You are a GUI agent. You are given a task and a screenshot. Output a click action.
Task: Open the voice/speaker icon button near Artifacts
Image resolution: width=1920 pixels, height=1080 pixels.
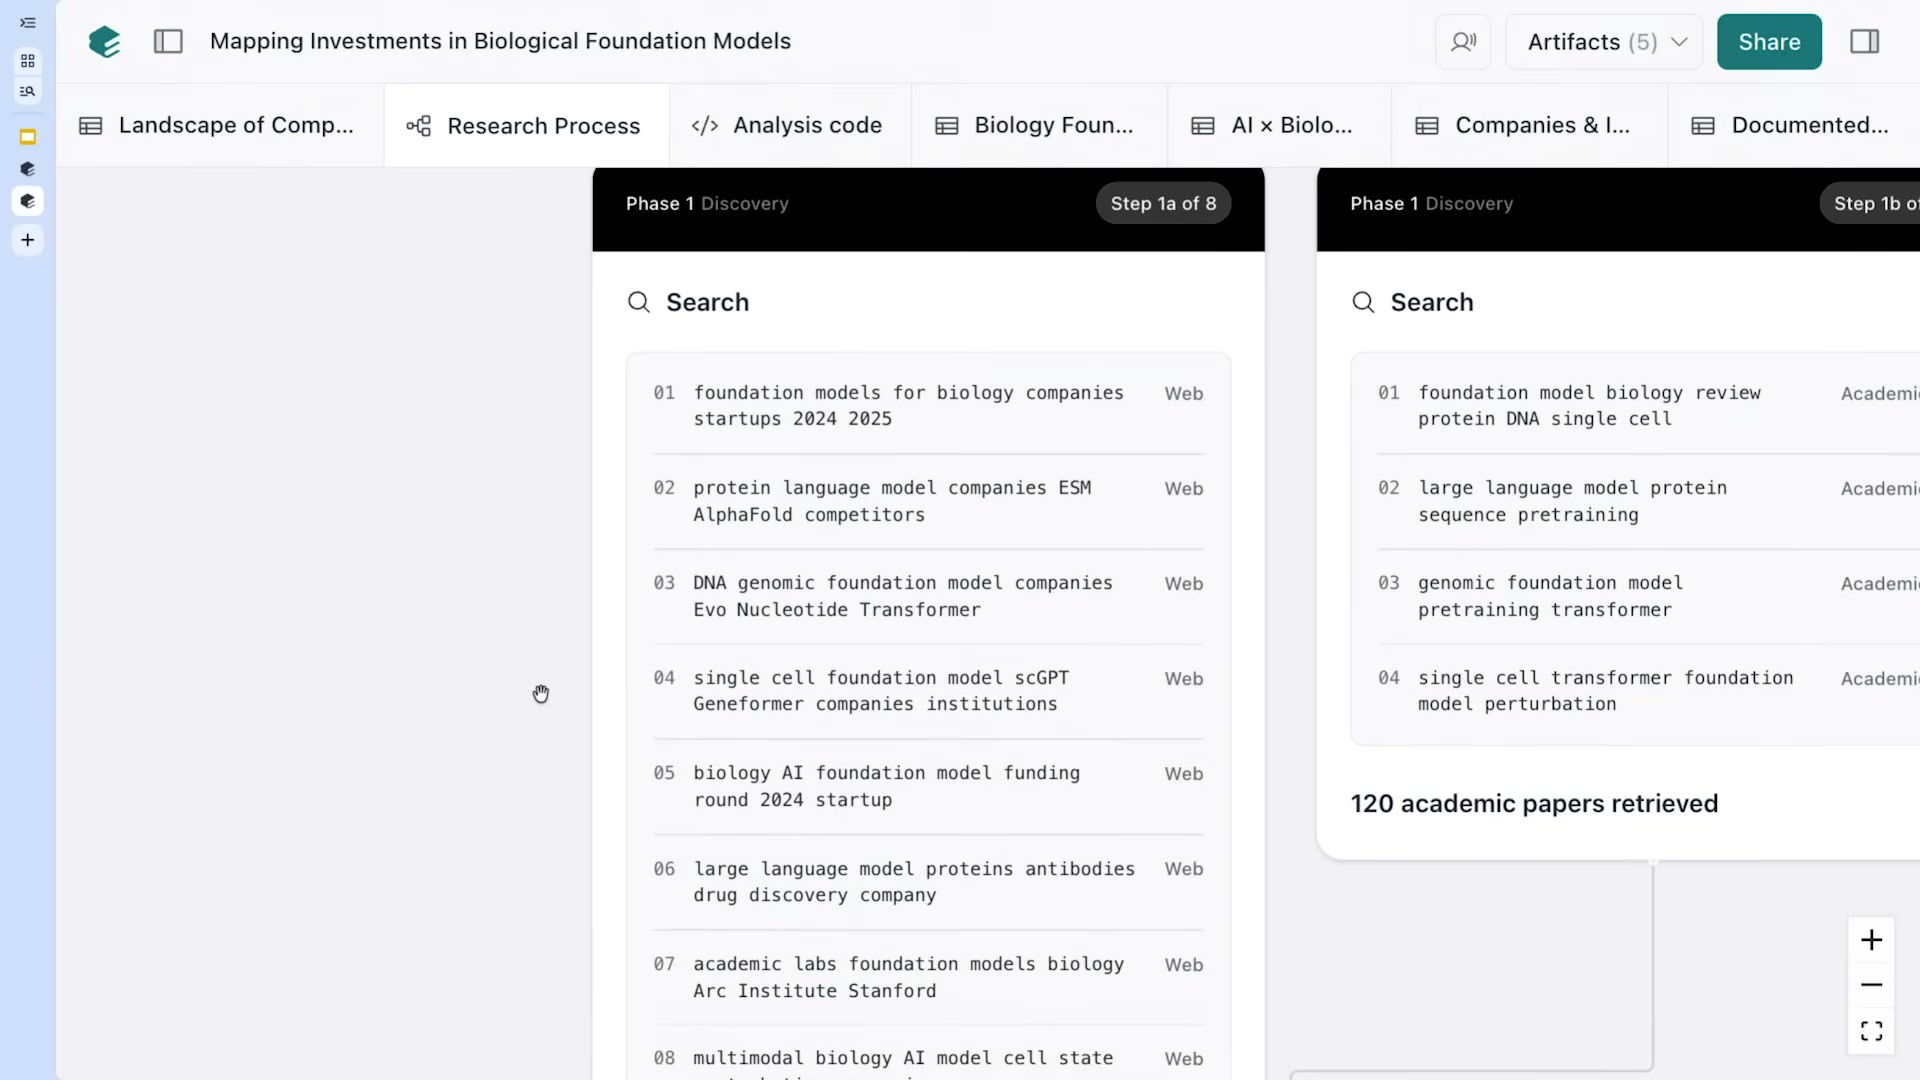(1463, 42)
